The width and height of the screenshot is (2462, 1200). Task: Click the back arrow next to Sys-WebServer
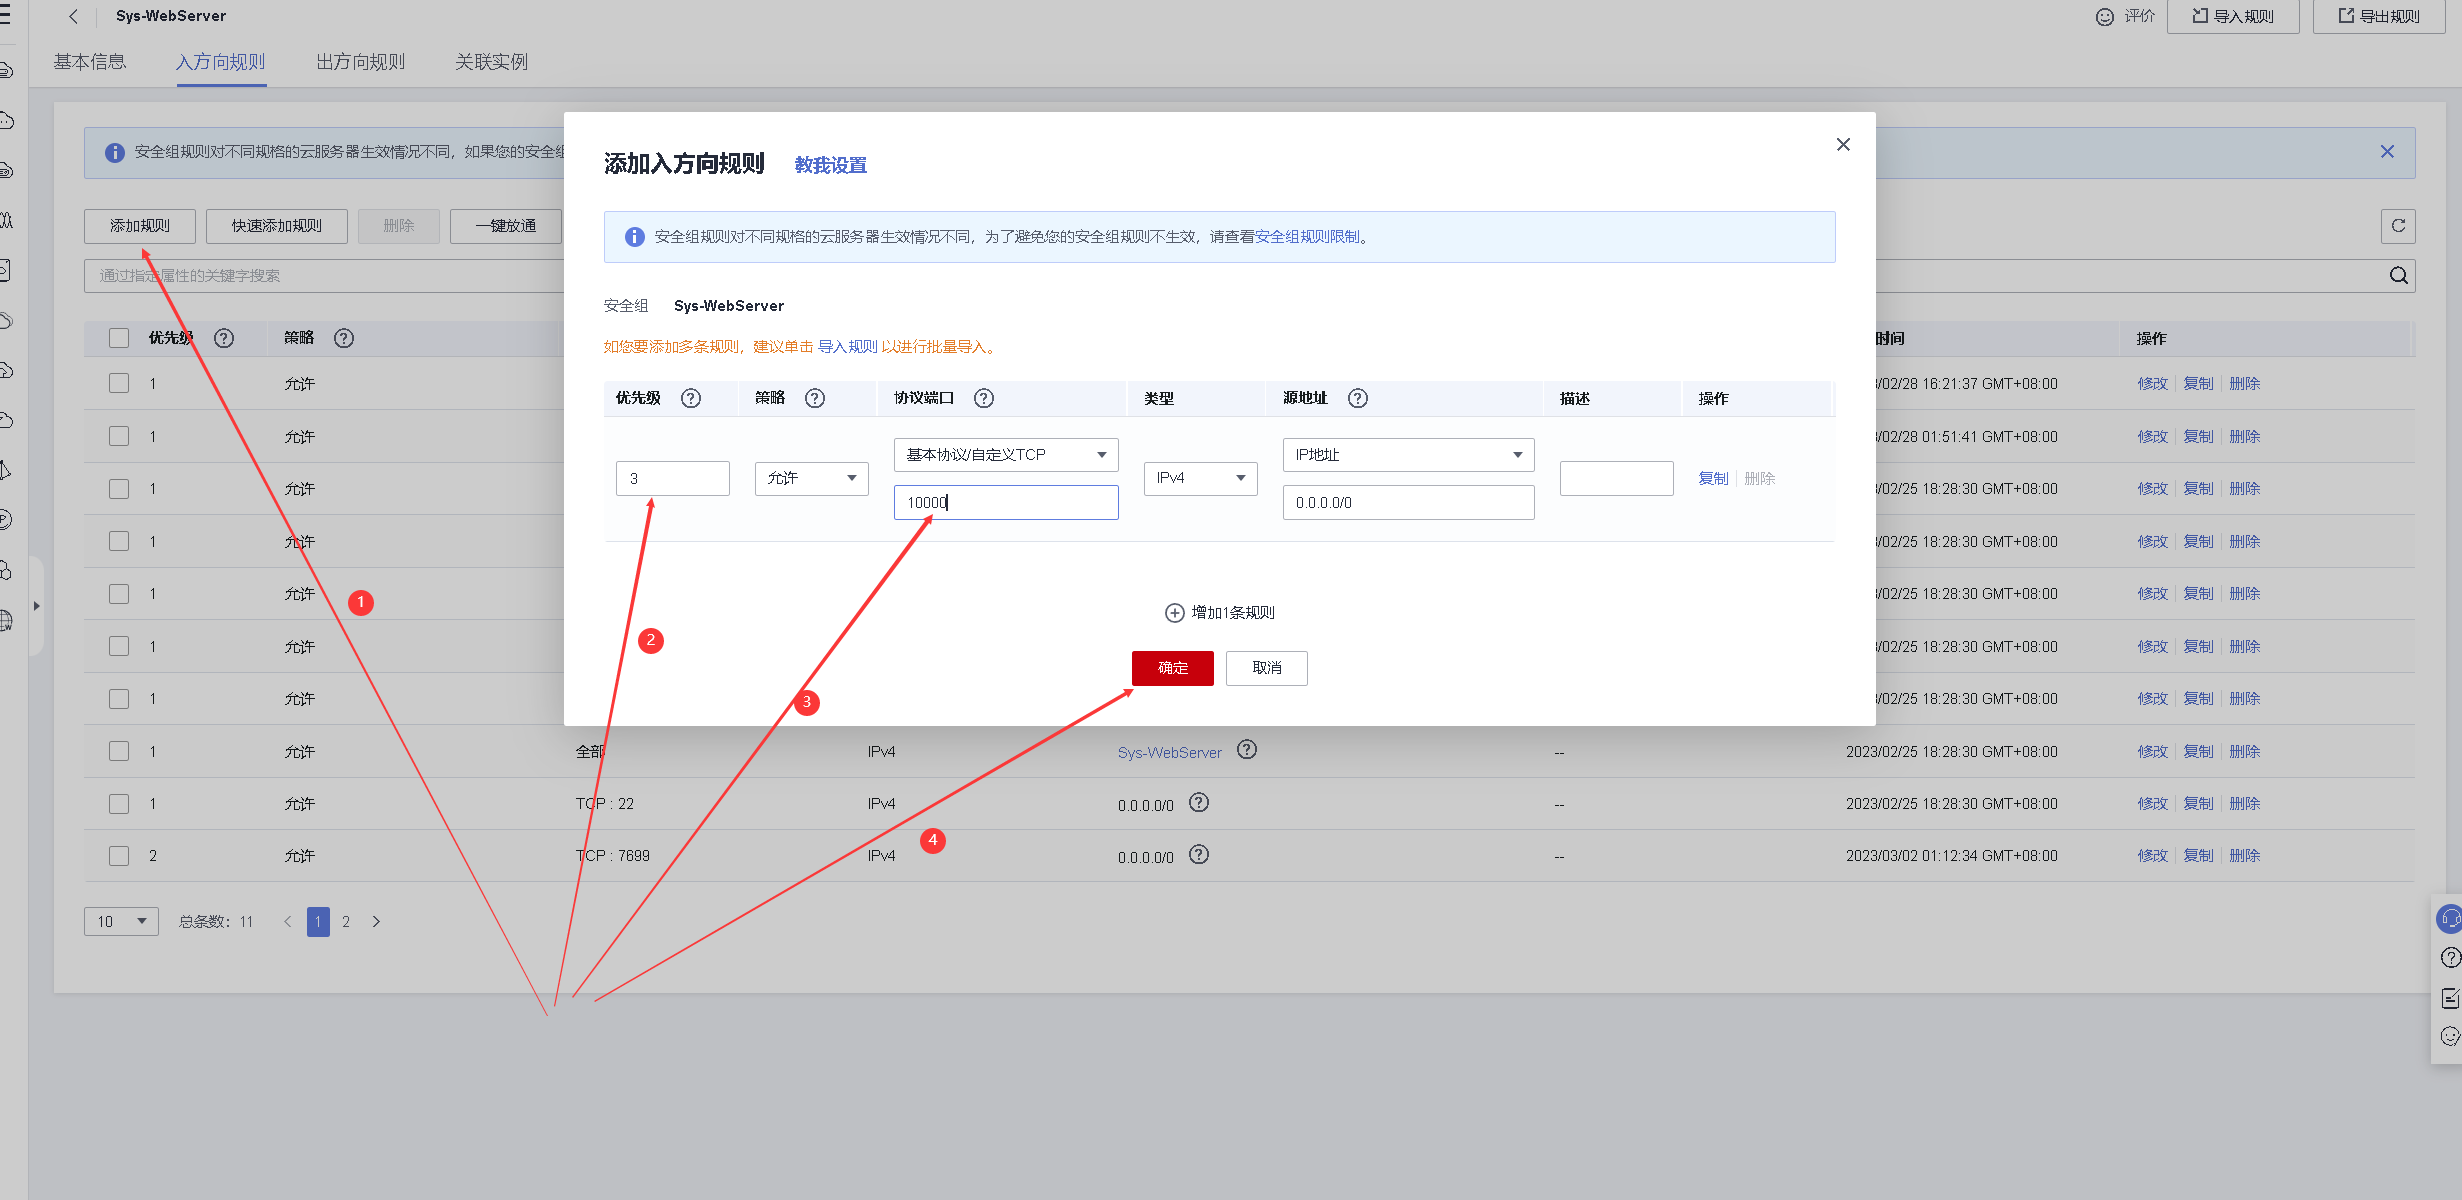point(73,16)
